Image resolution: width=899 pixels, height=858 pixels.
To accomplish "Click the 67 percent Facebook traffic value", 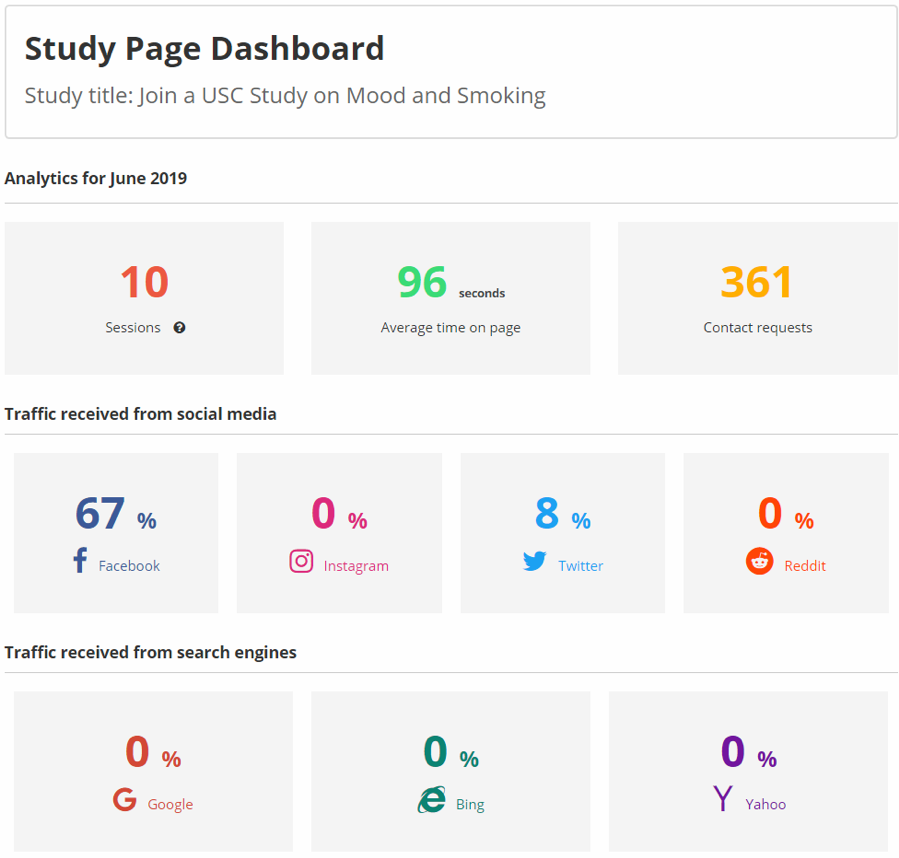I will tap(100, 514).
